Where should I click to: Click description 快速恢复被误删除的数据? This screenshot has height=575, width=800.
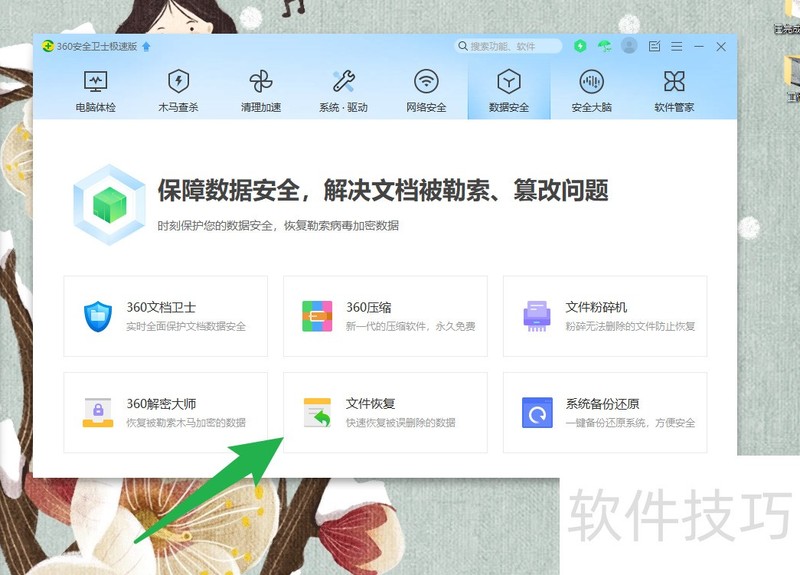tap(401, 422)
